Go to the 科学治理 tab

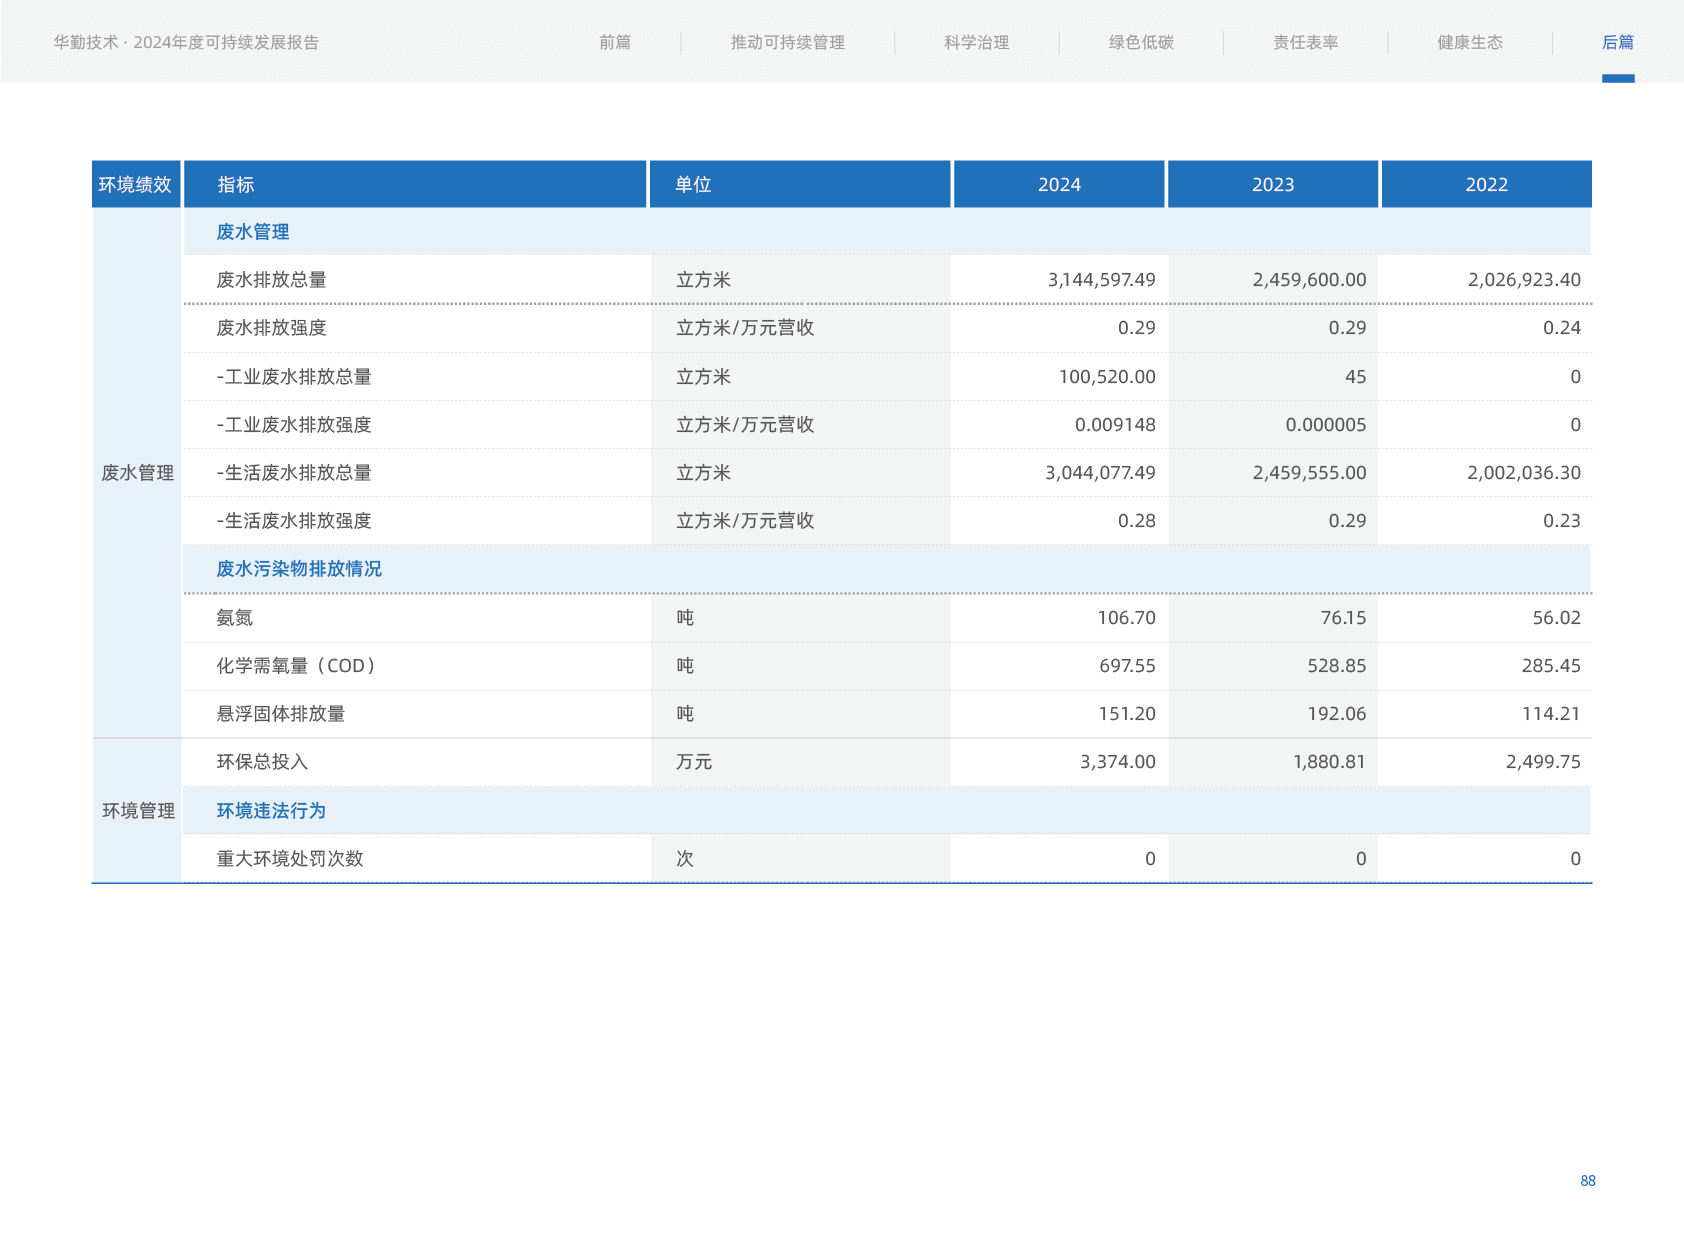(x=976, y=42)
